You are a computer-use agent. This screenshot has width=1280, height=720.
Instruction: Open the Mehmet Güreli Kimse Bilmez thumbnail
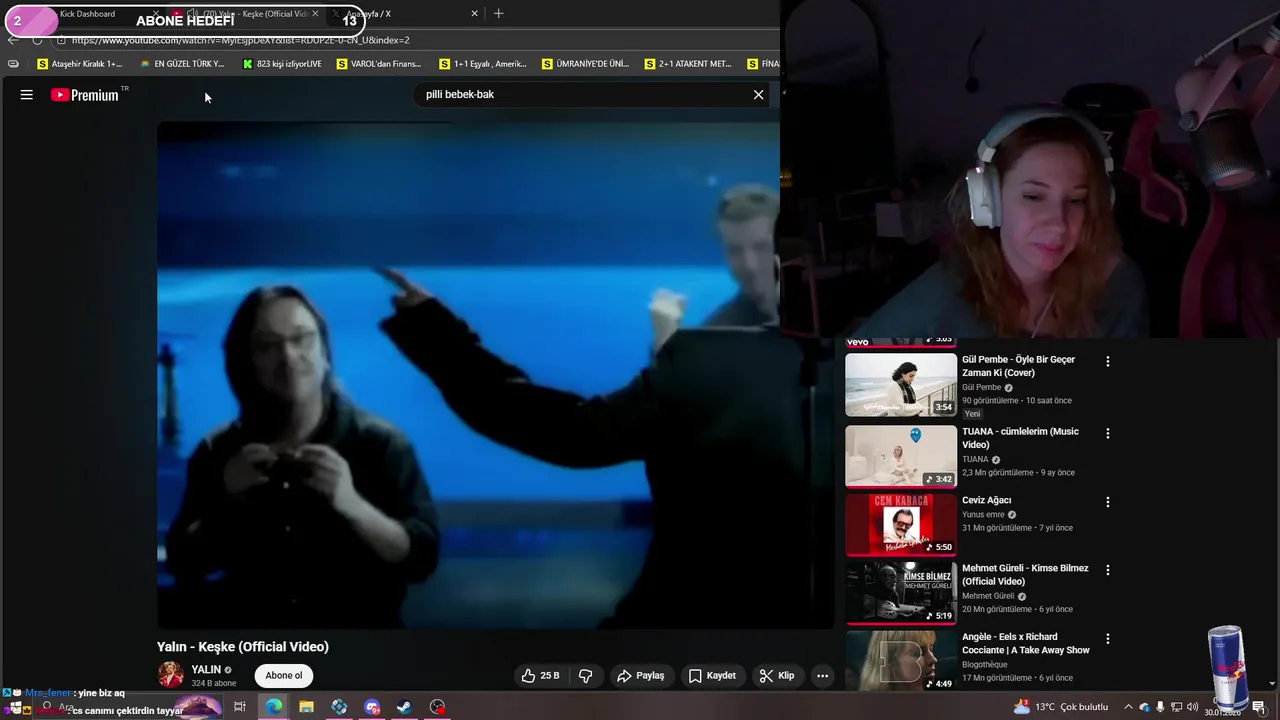tap(901, 593)
